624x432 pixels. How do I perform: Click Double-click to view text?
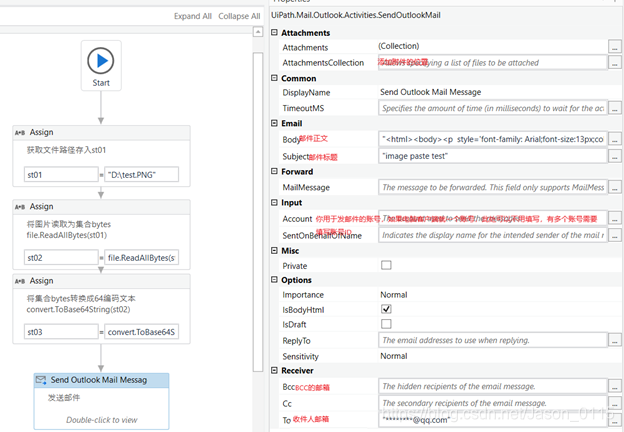coord(101,420)
